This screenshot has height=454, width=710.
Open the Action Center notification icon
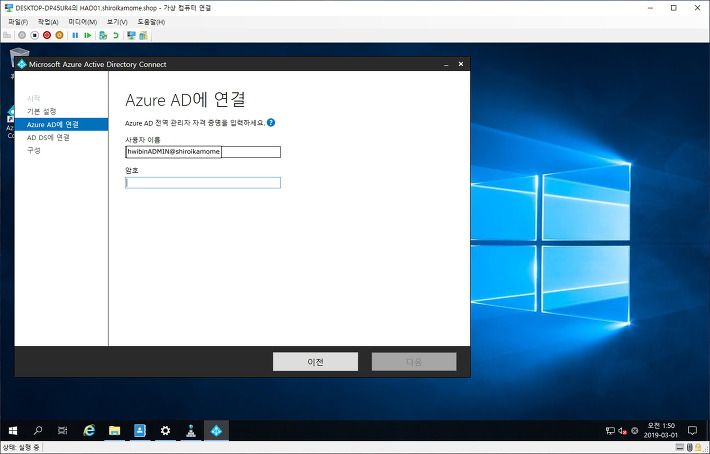(x=692, y=430)
